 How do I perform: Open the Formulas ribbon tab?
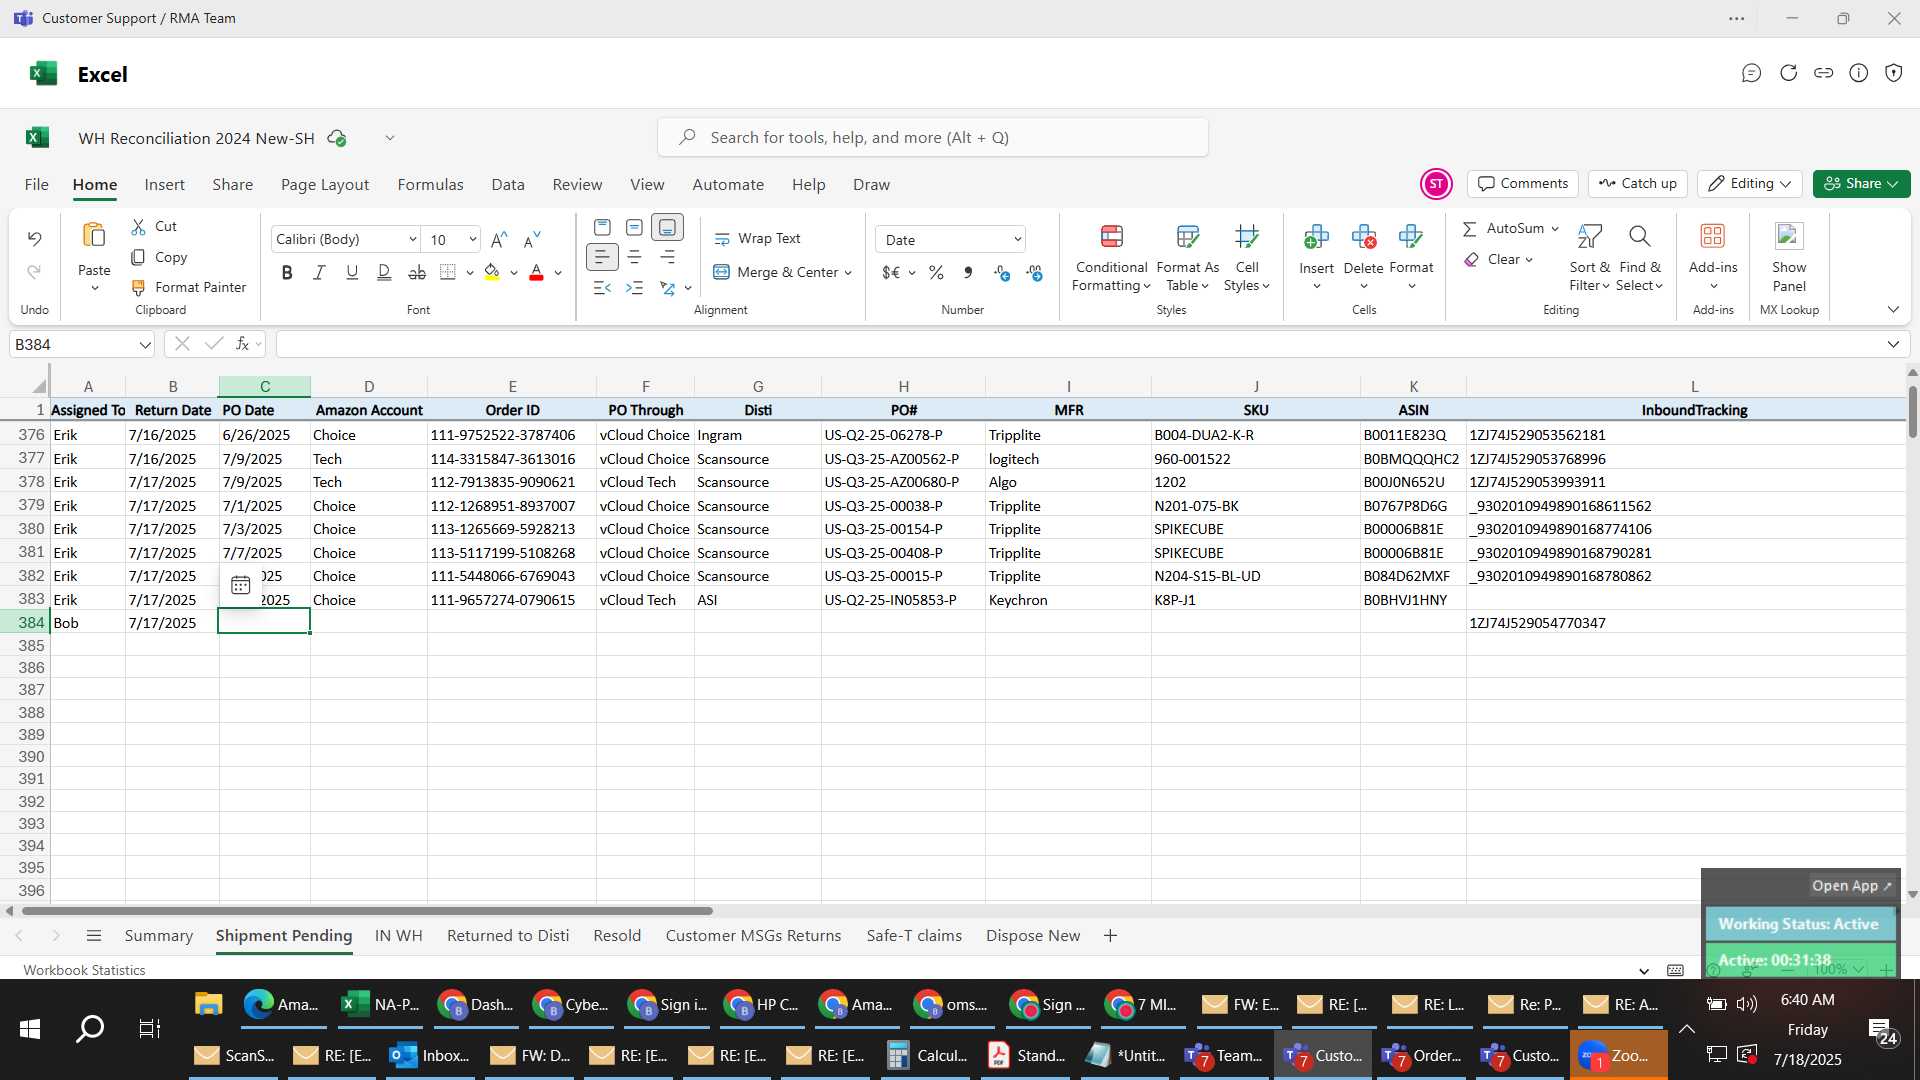coord(430,185)
